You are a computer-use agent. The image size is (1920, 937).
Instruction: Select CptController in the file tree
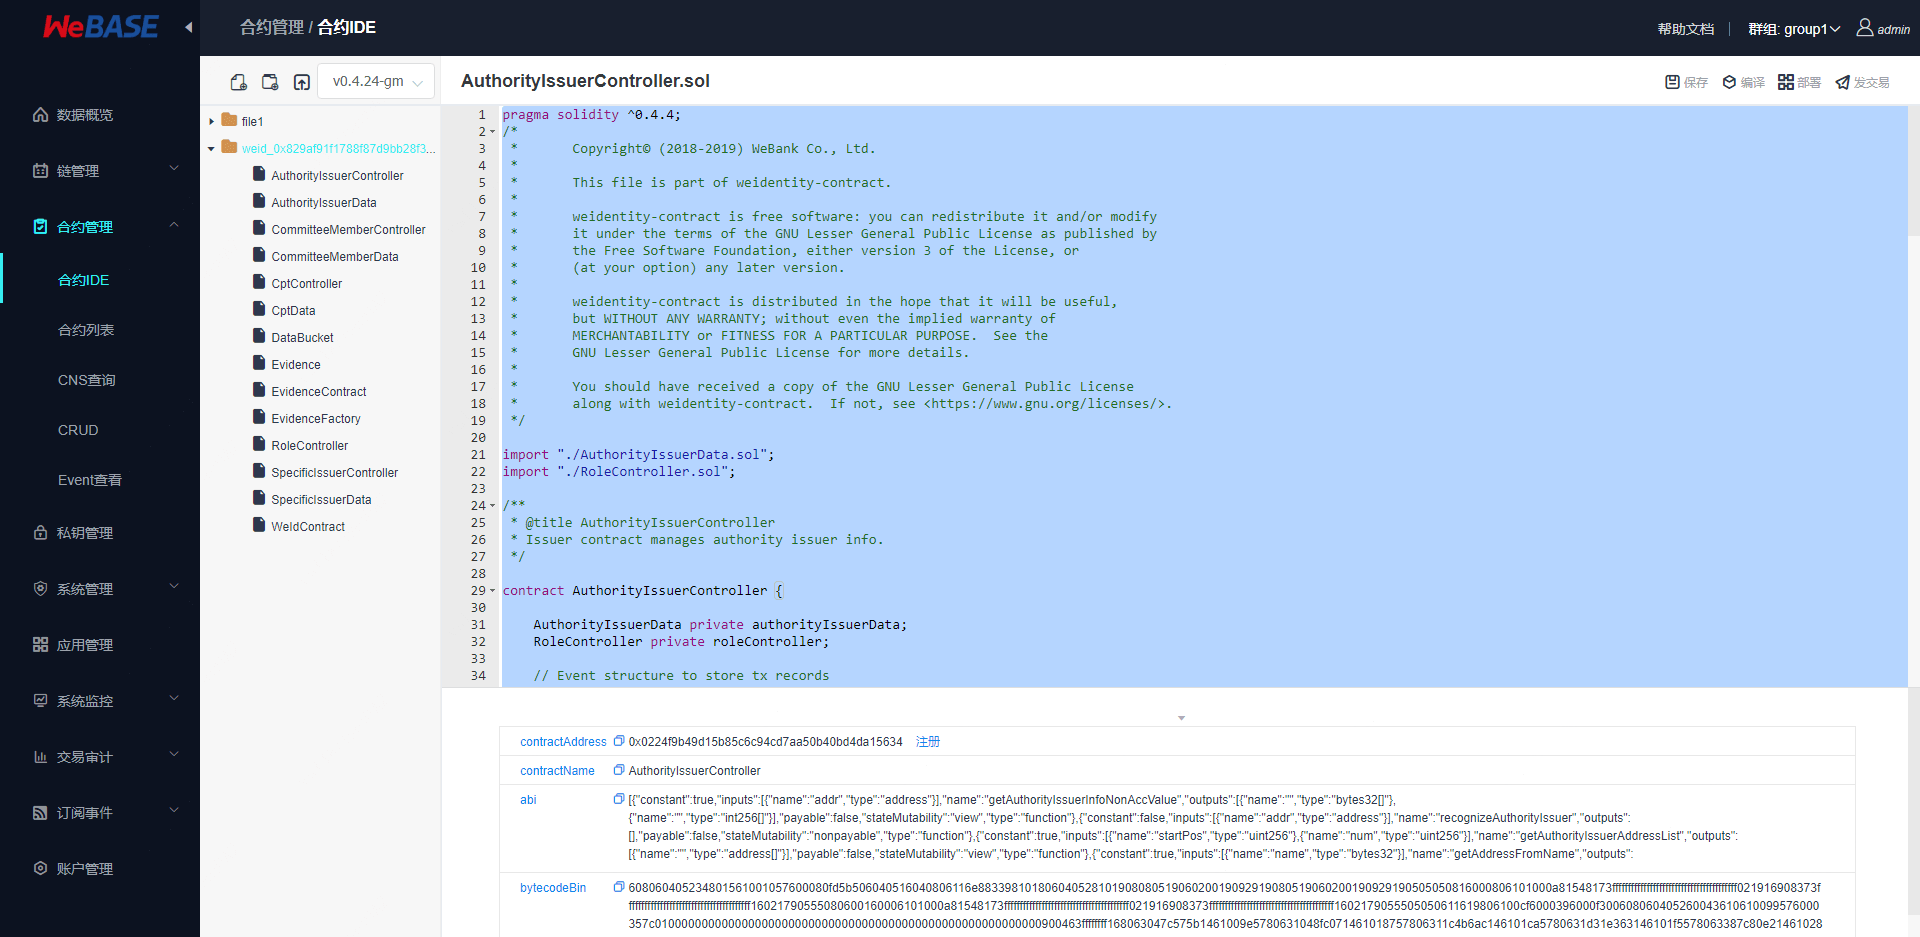[306, 283]
